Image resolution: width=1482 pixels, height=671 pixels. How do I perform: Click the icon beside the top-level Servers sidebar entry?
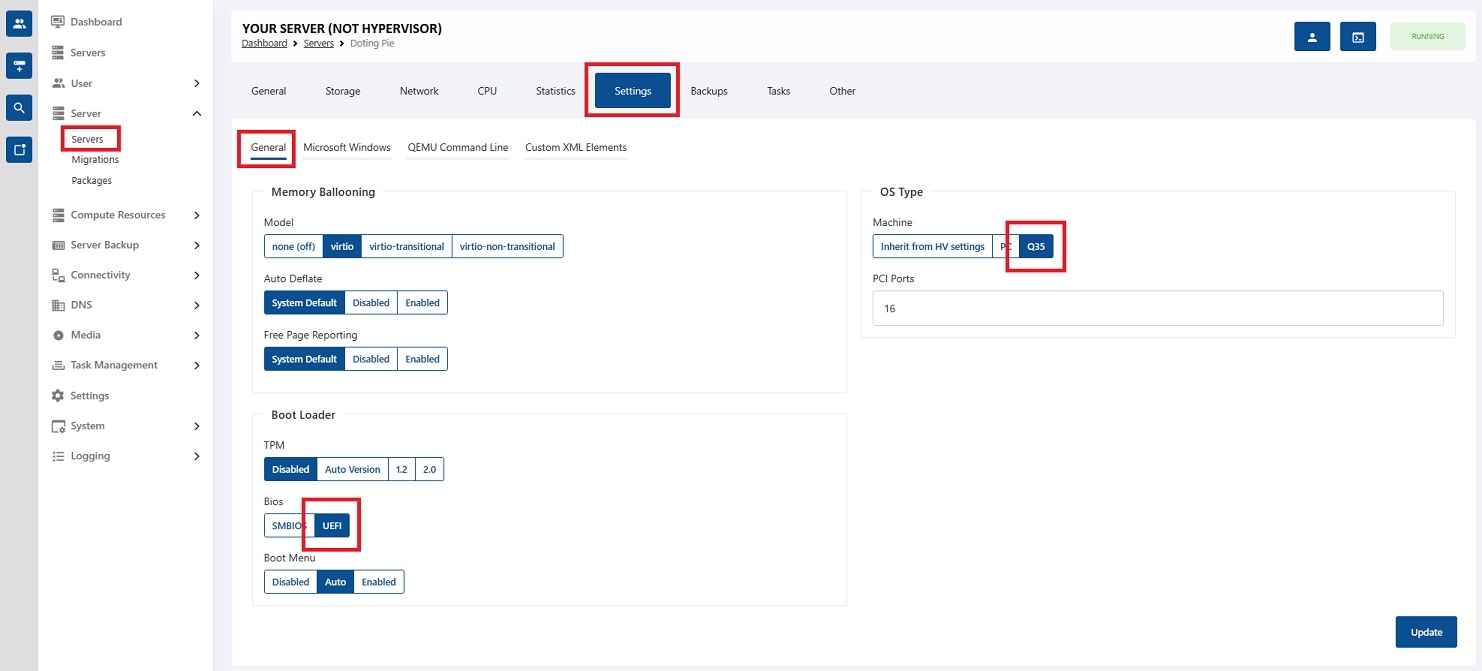click(58, 52)
